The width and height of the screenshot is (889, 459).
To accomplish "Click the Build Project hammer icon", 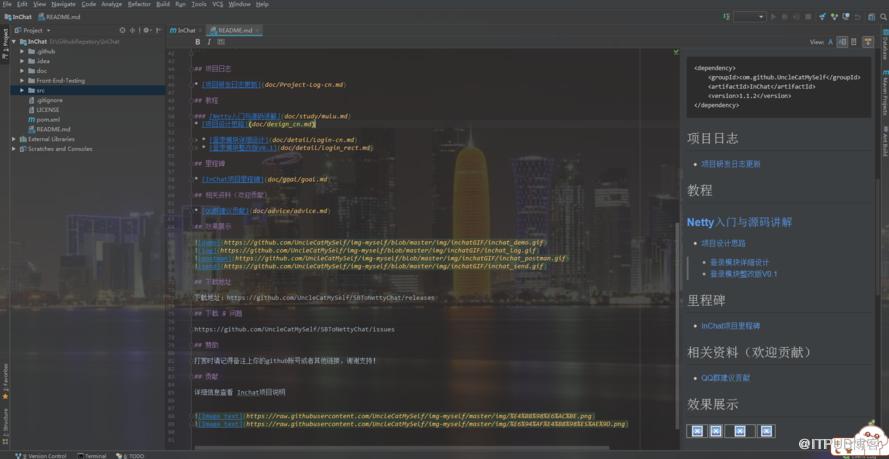I will pyautogui.click(x=726, y=17).
